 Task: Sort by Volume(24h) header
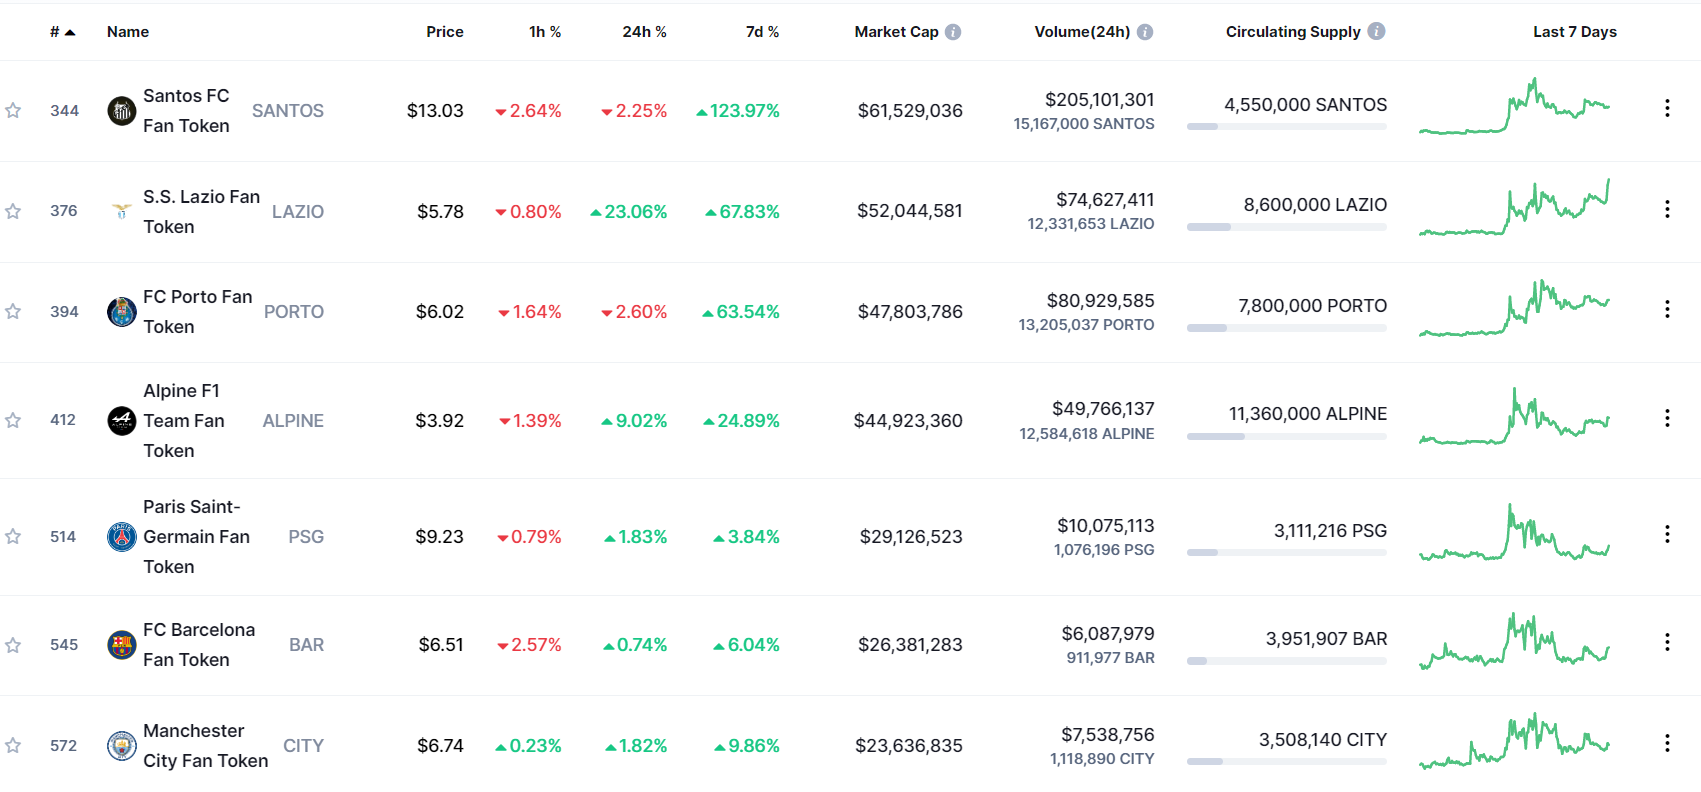pyautogui.click(x=1082, y=32)
